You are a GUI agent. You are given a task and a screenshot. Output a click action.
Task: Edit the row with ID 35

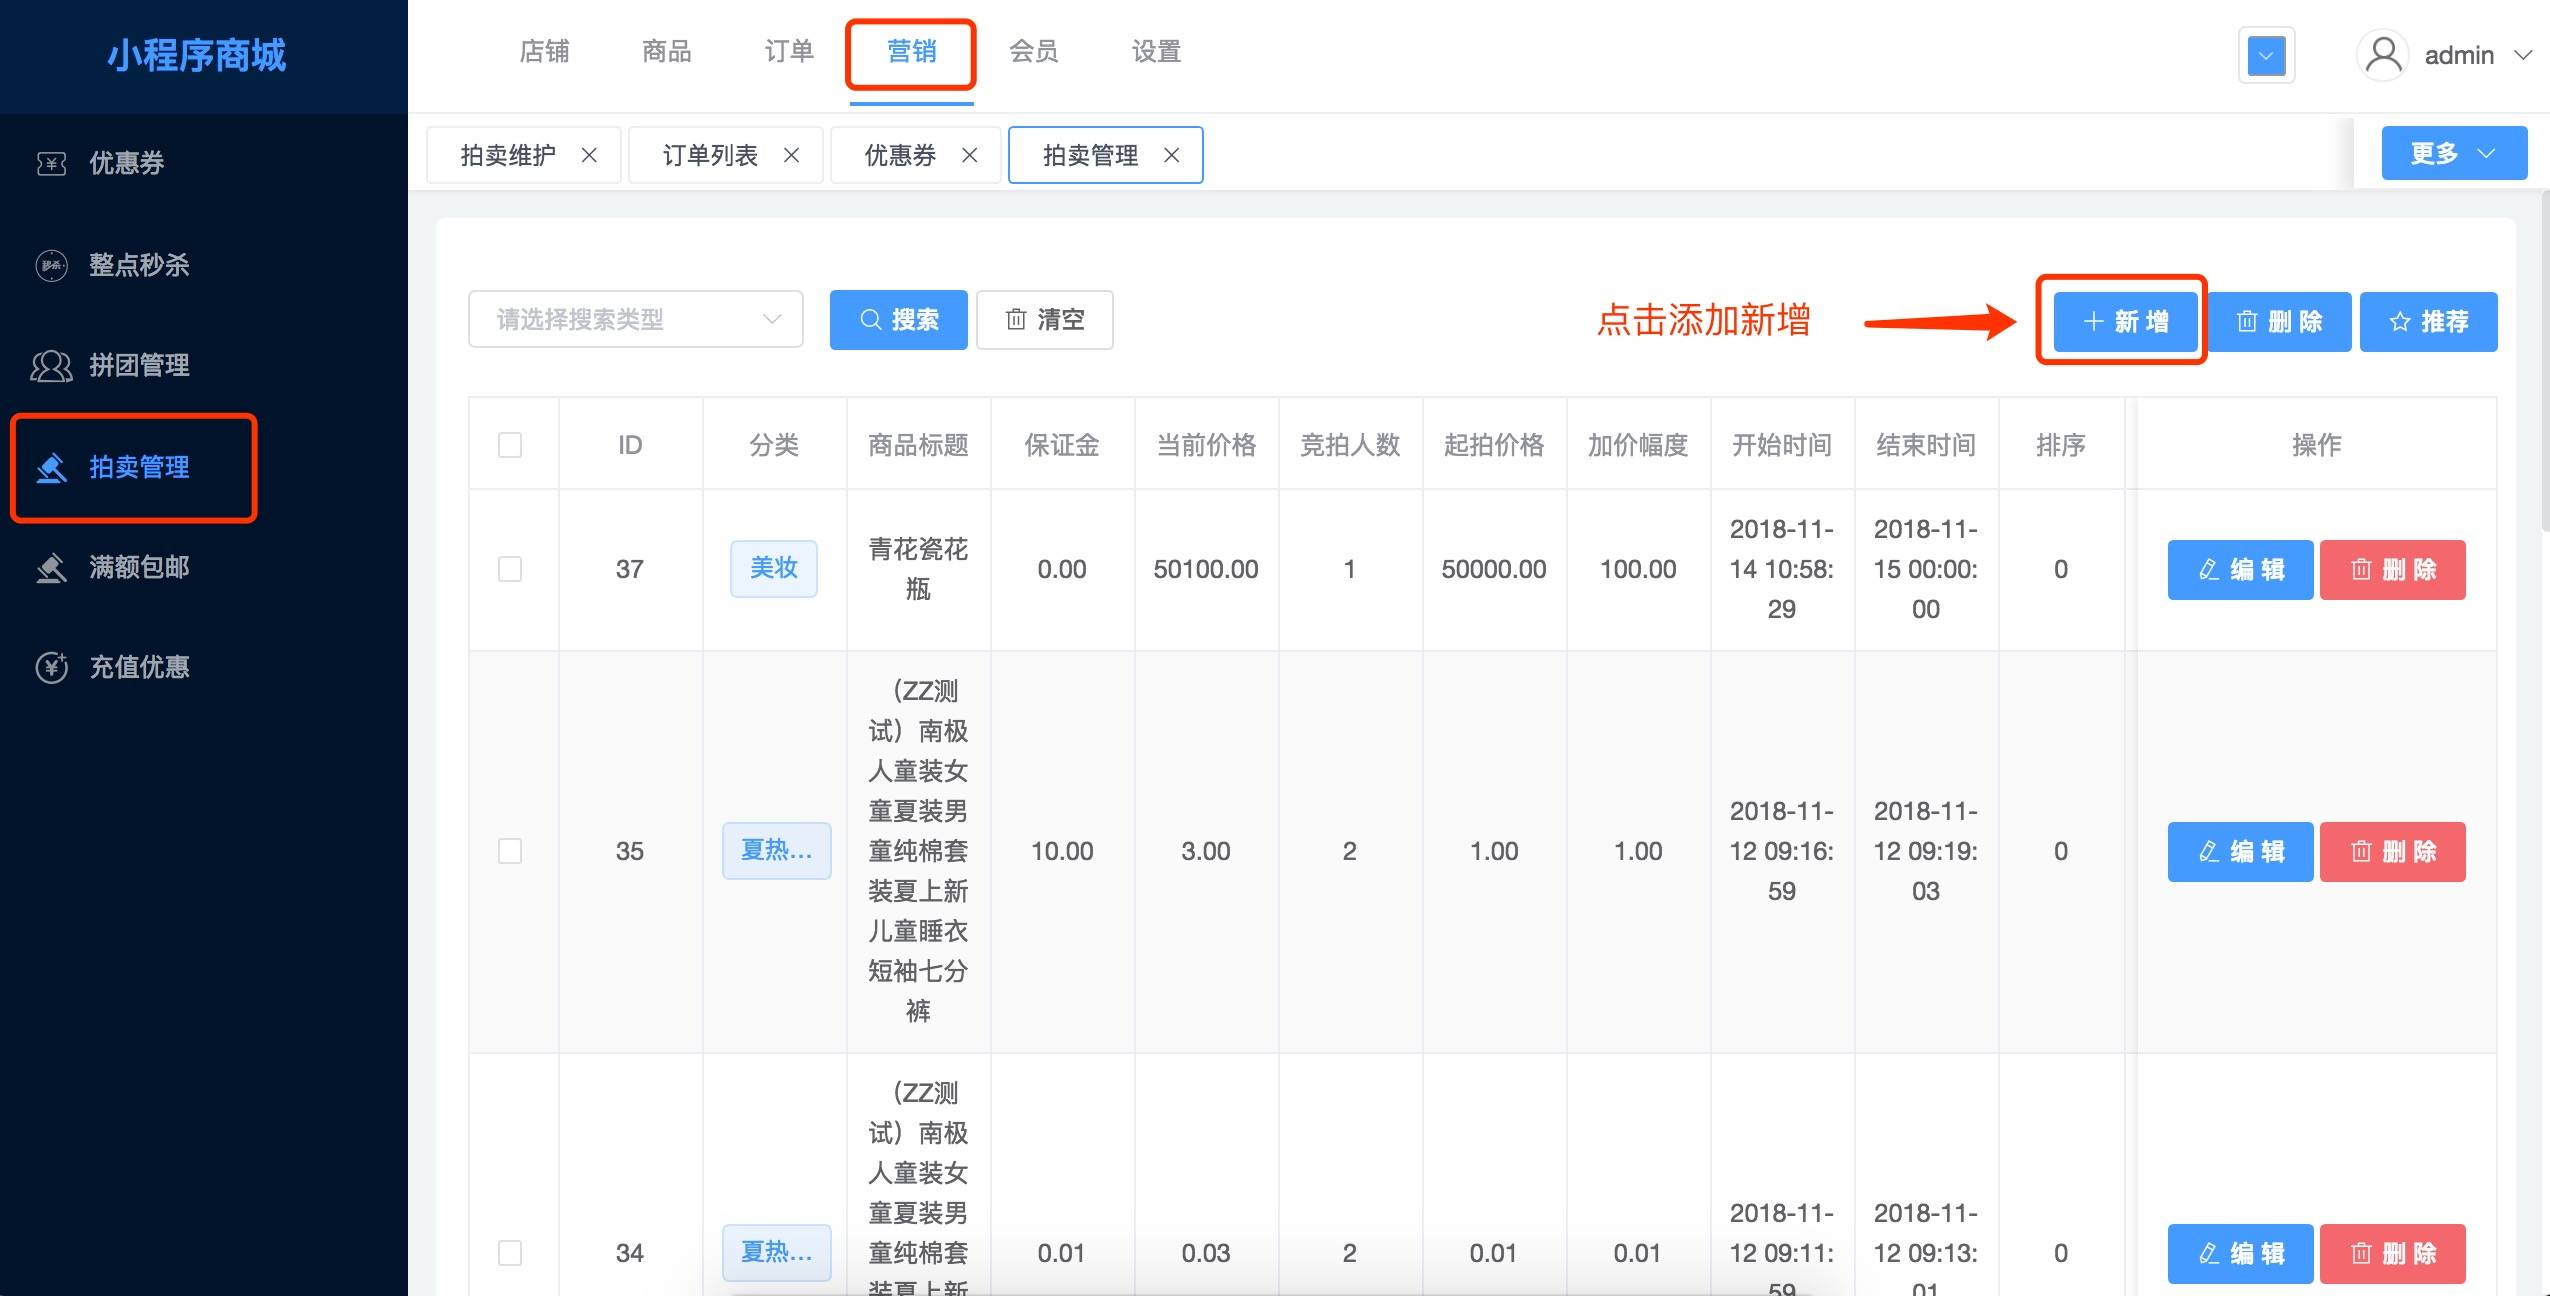click(x=2240, y=852)
